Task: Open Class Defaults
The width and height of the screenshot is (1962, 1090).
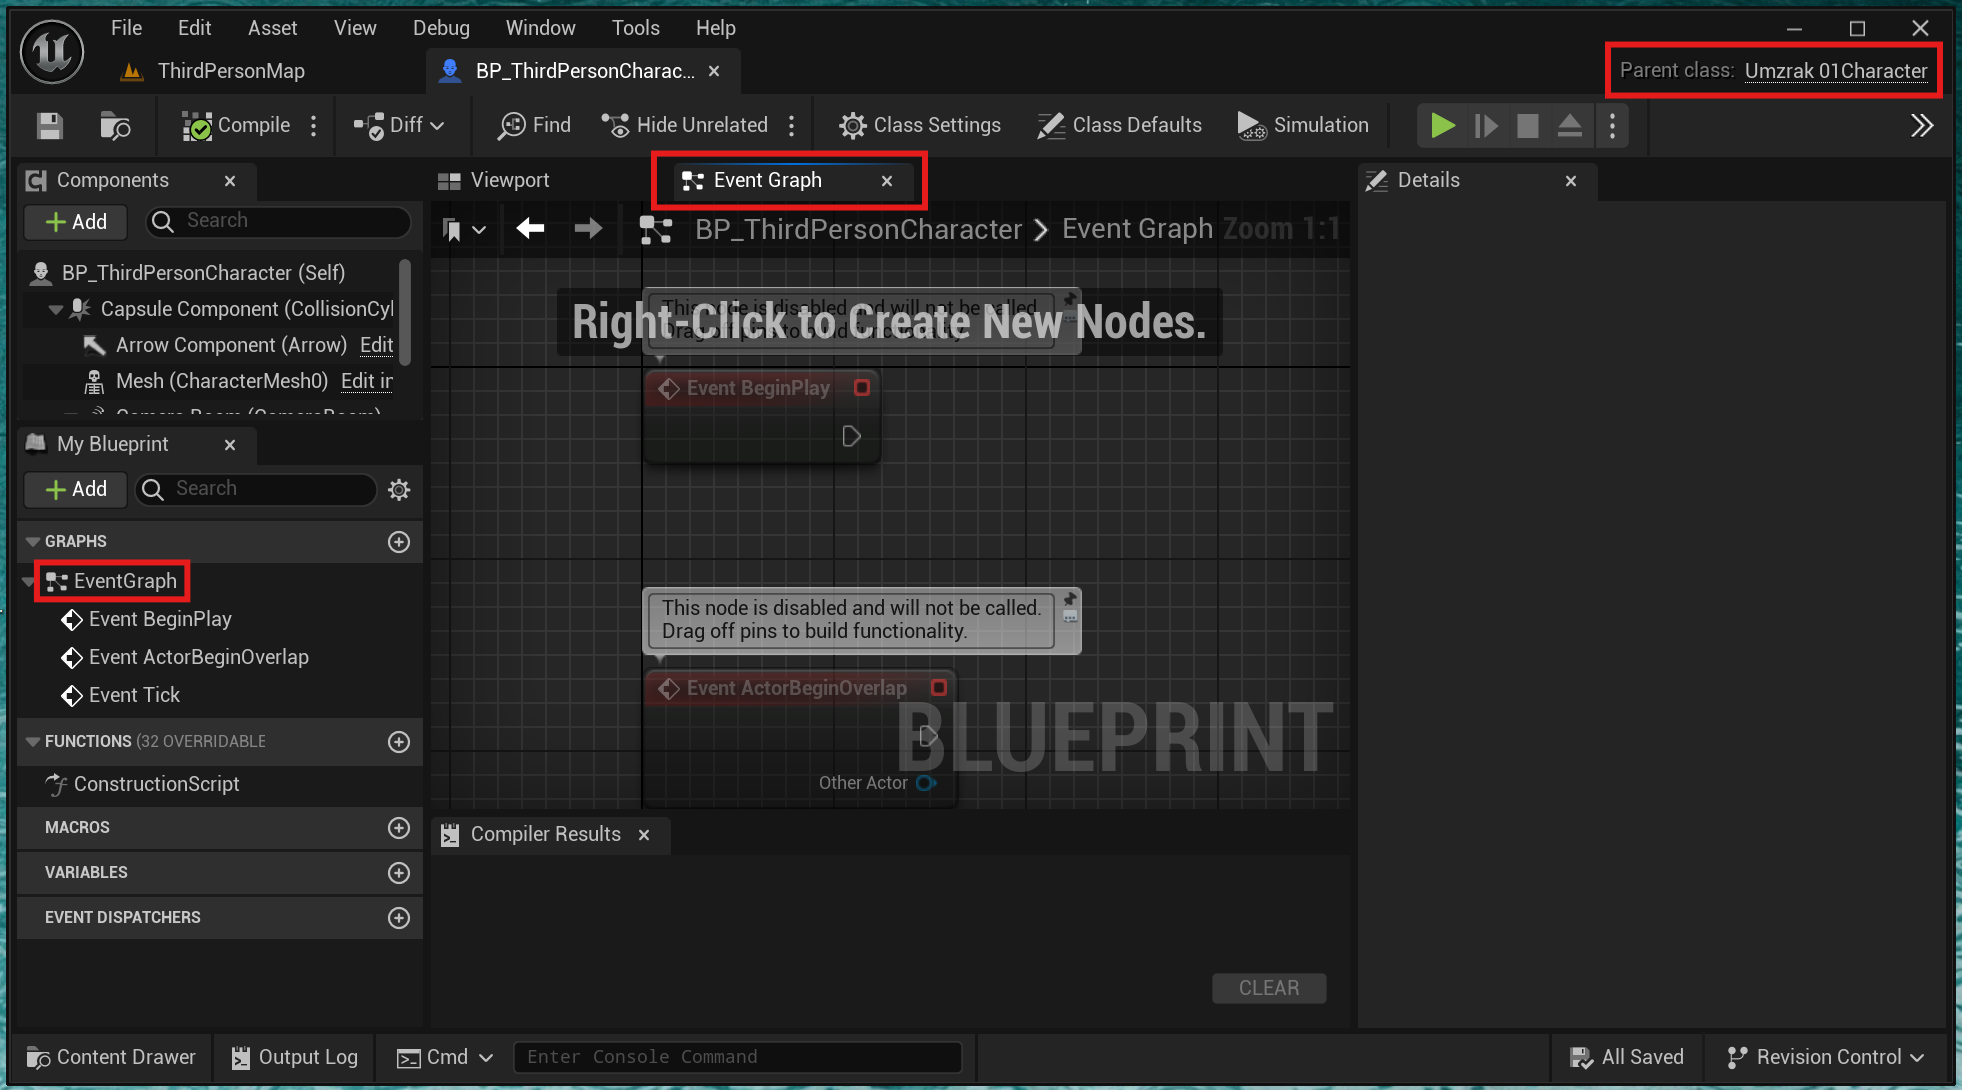Action: click(x=1119, y=126)
